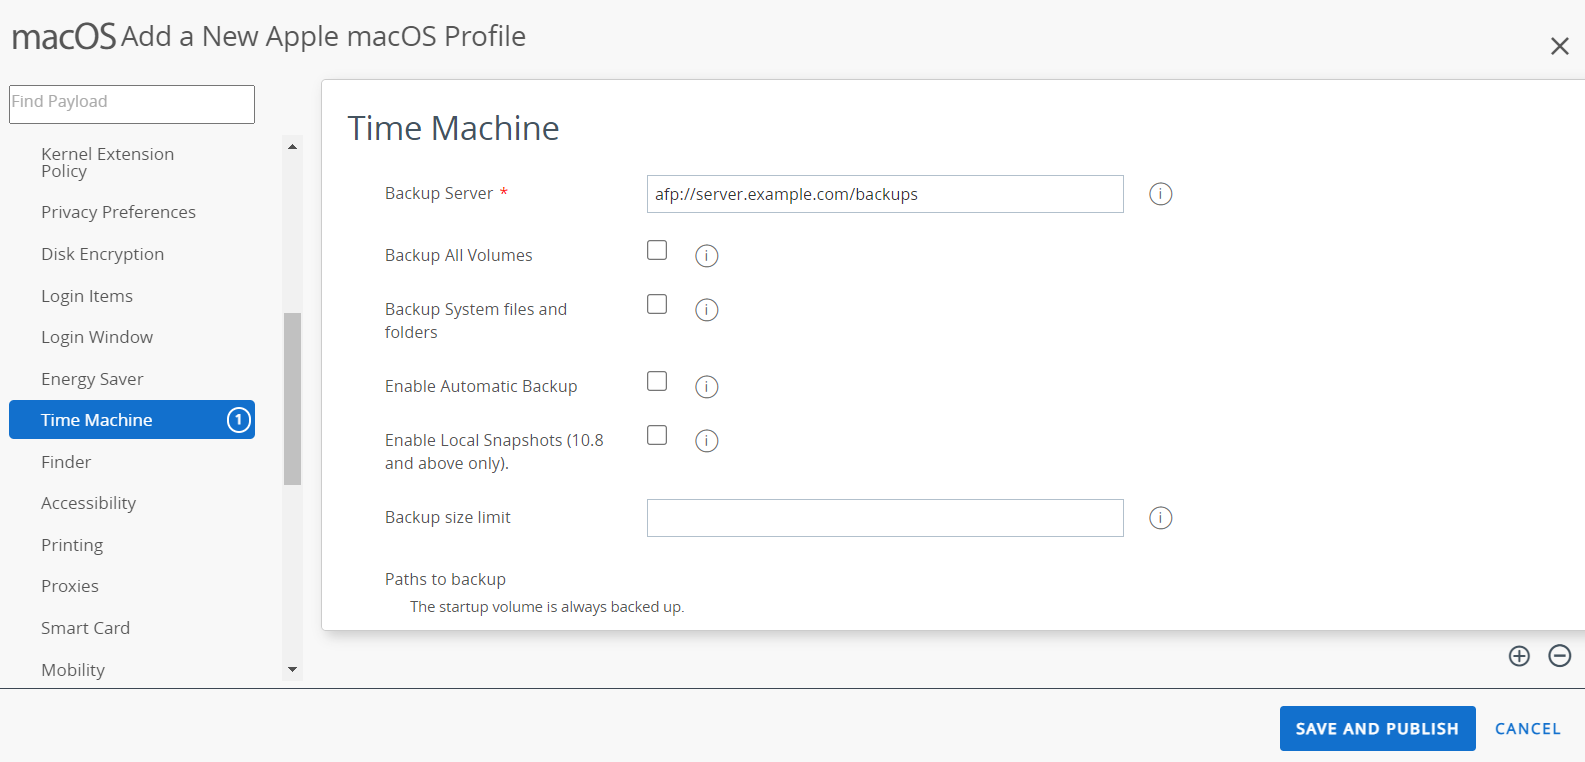The width and height of the screenshot is (1585, 762).
Task: Enable Backup System files and folders checkbox
Action: tap(657, 304)
